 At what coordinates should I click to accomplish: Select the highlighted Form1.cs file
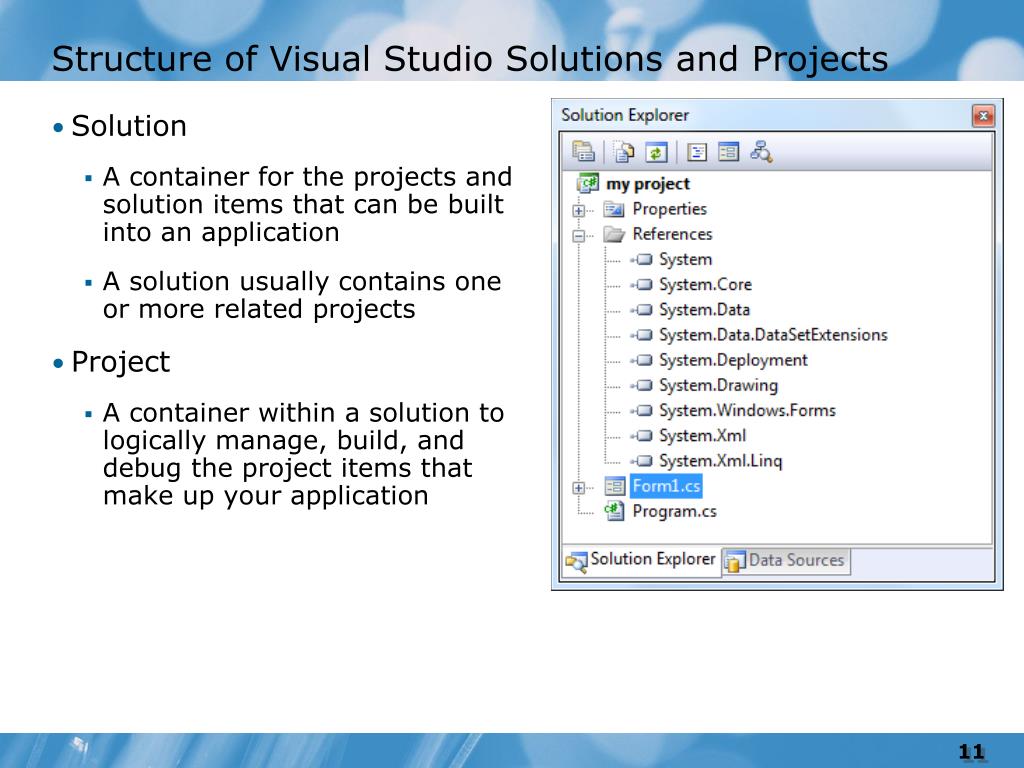coord(666,487)
